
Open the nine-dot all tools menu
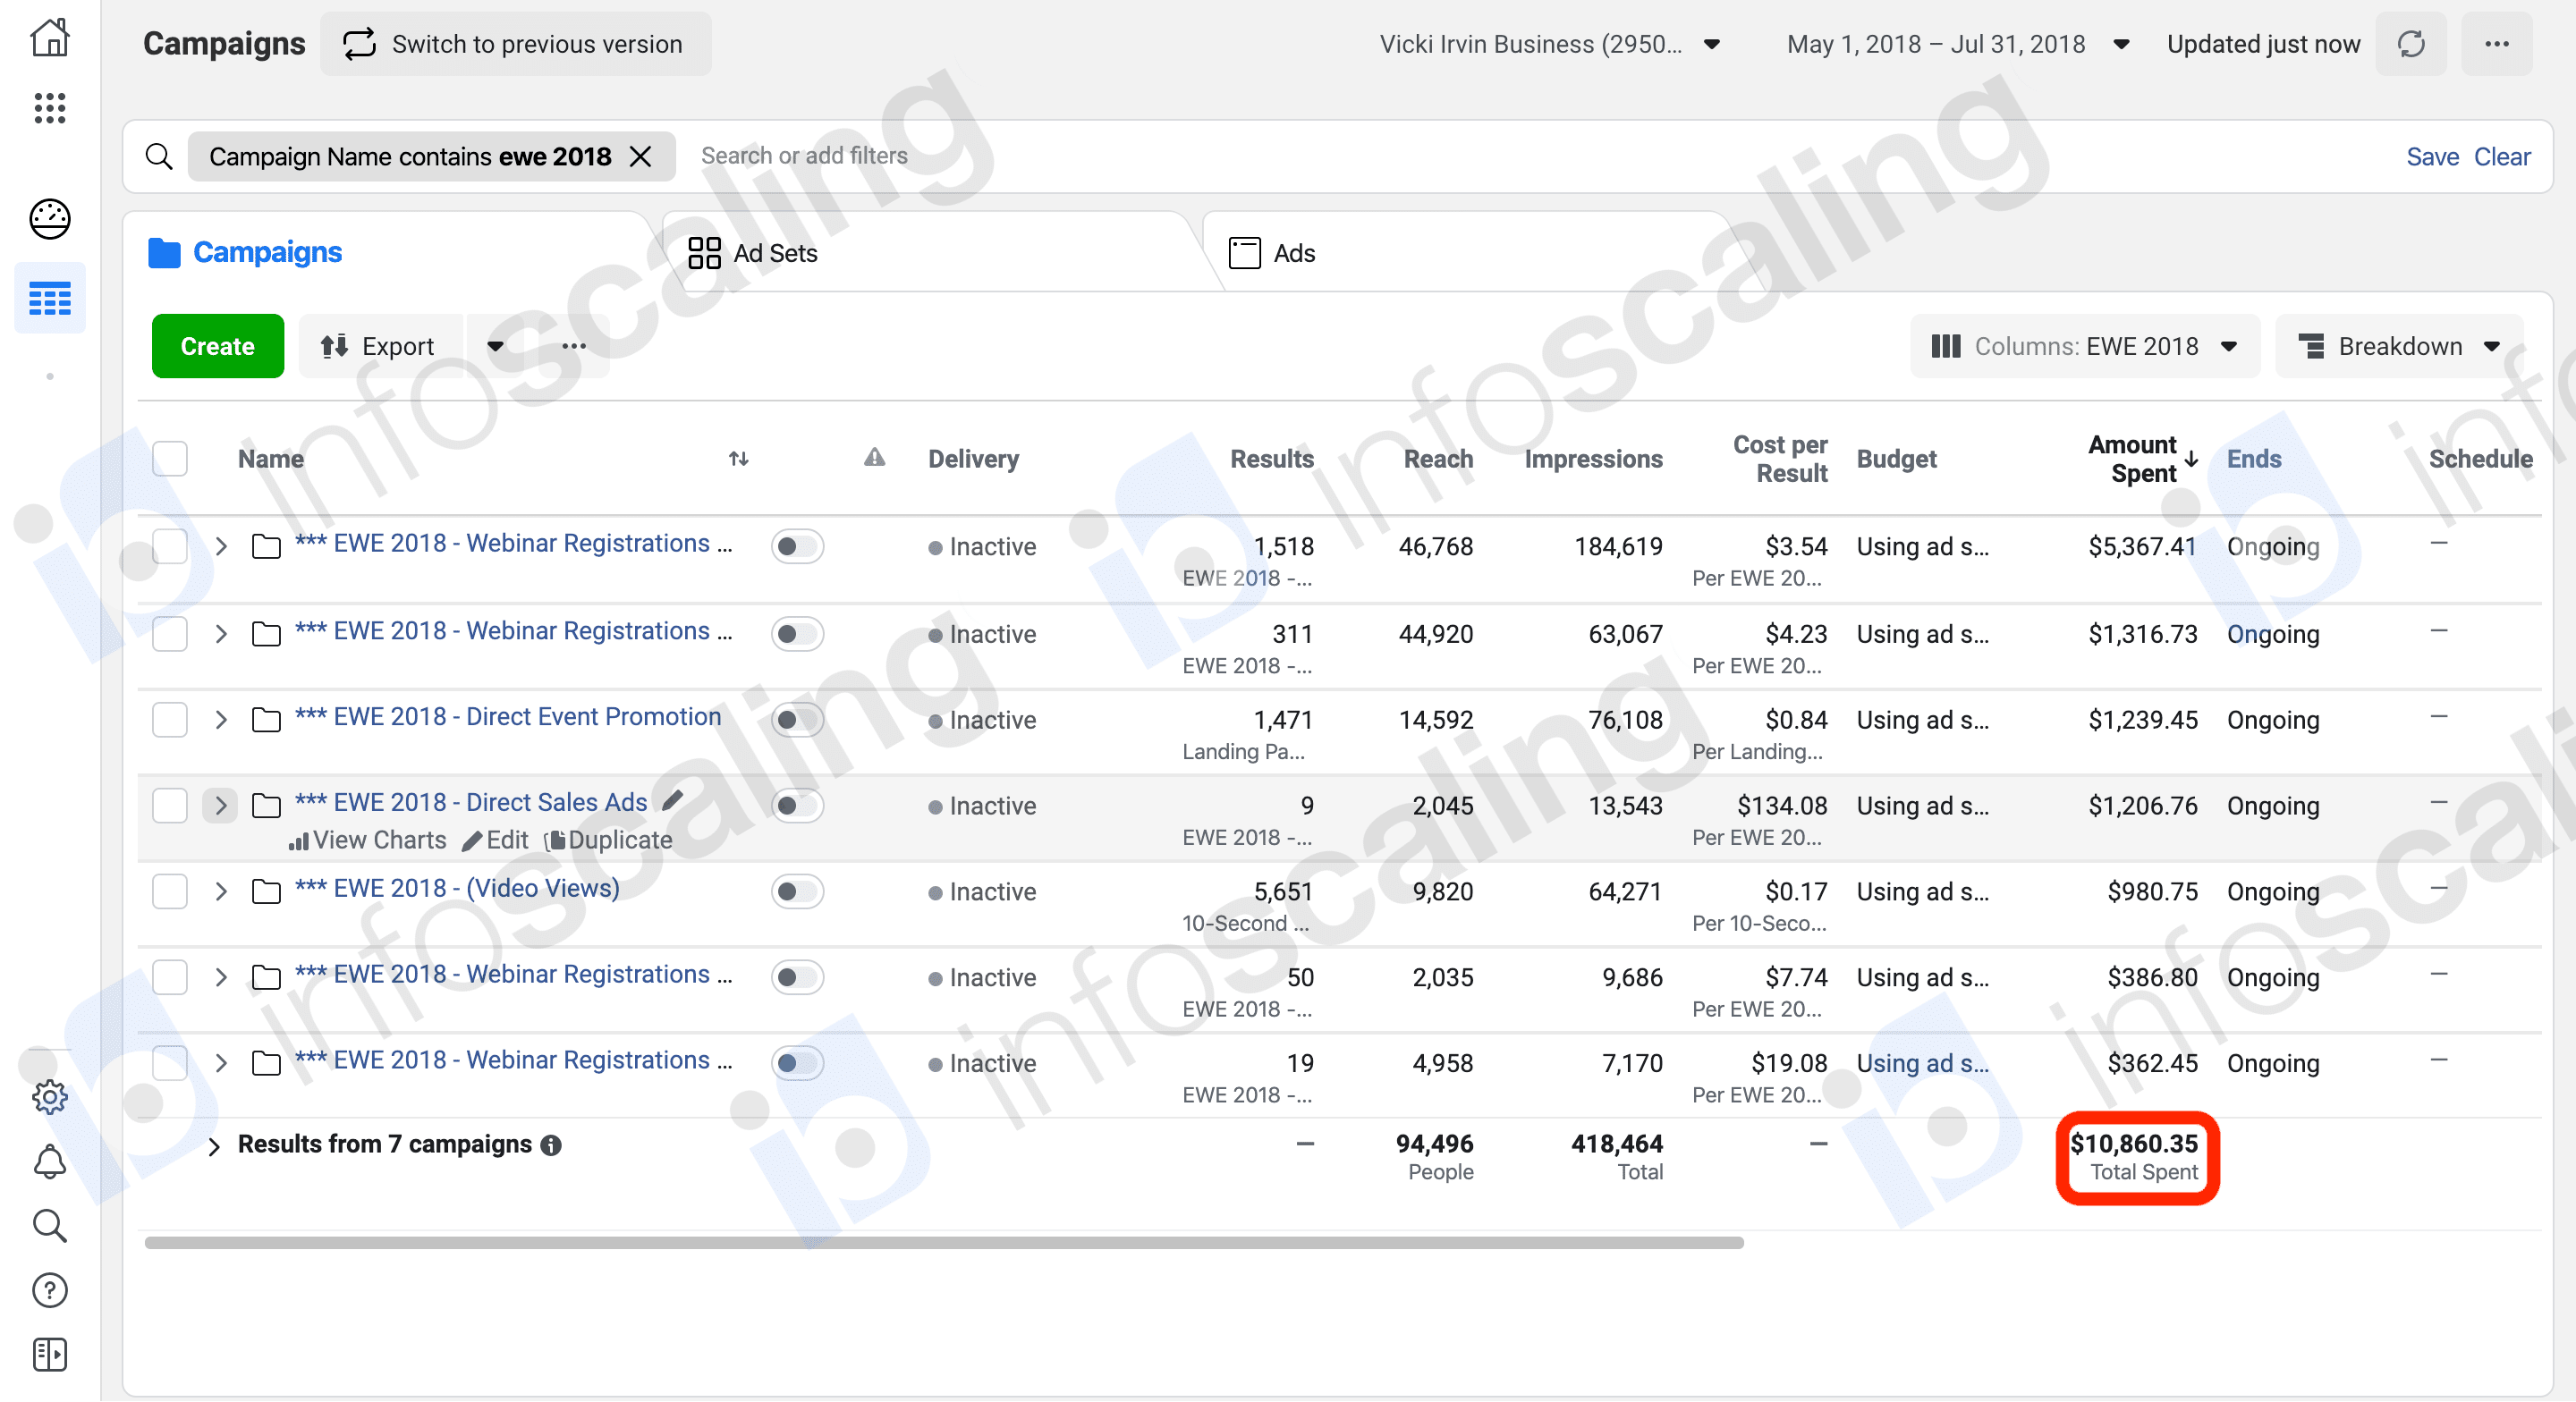[49, 108]
